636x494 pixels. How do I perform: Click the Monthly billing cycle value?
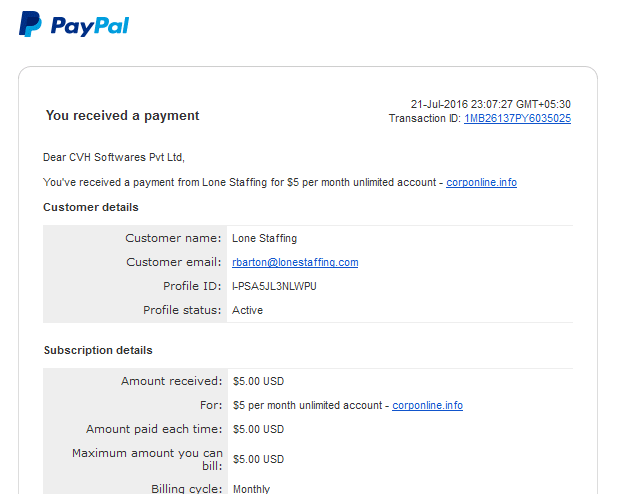[251, 488]
